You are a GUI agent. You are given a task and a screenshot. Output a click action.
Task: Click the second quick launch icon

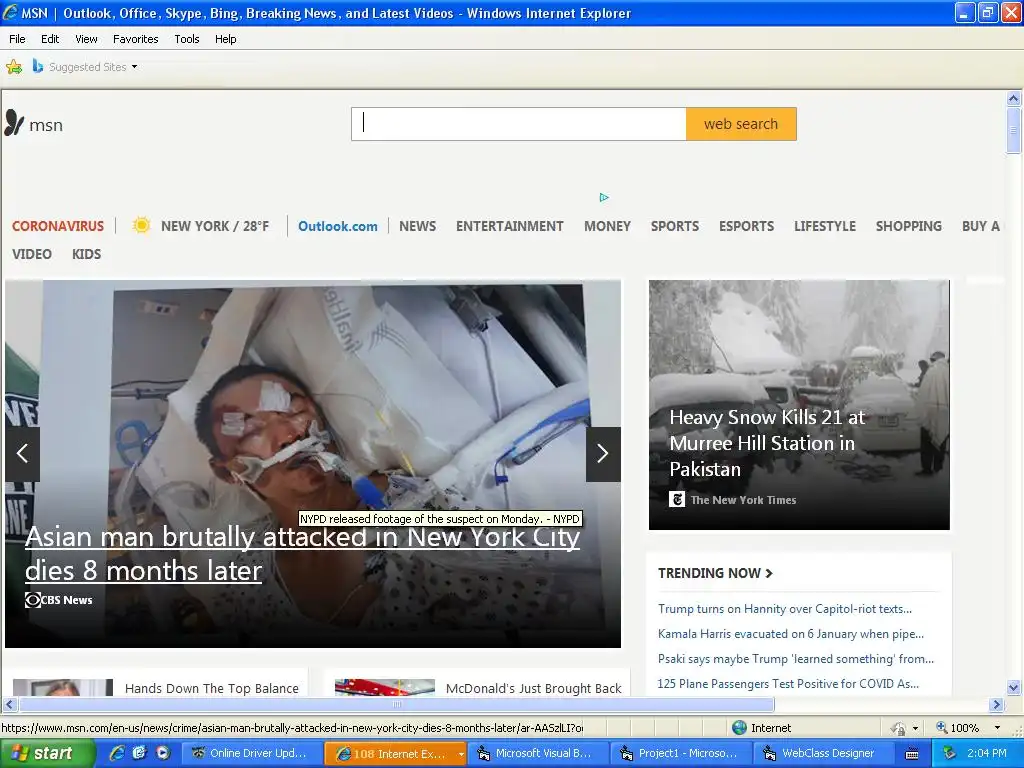(140, 753)
